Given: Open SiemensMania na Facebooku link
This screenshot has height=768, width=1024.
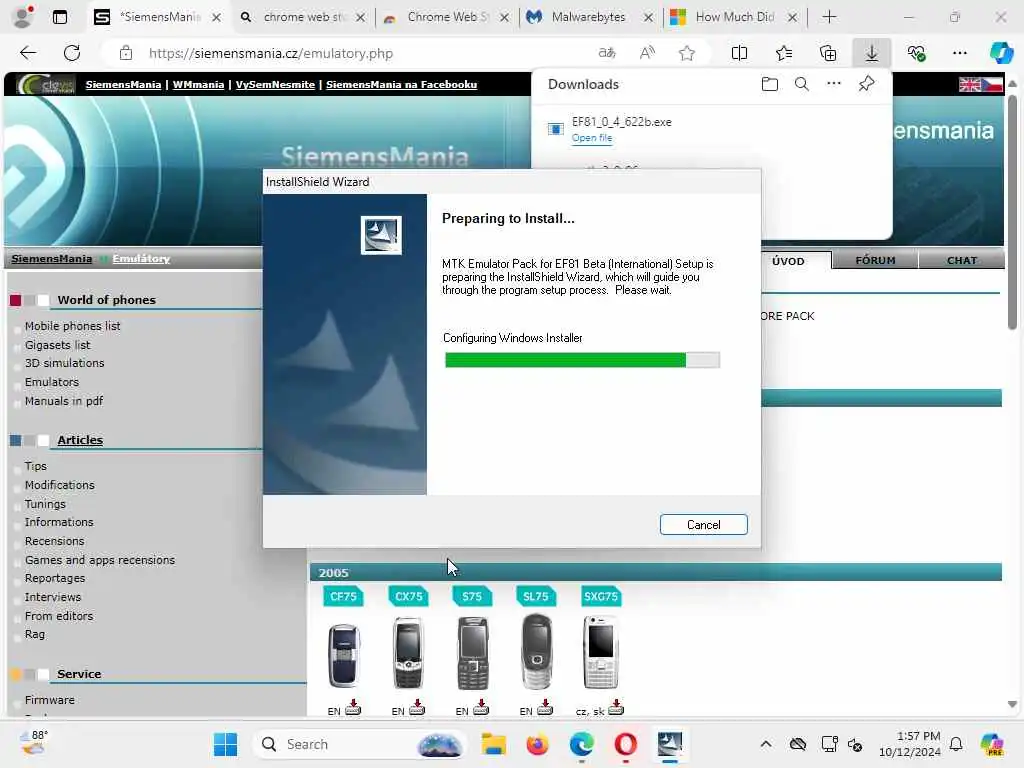Looking at the screenshot, I should coord(402,84).
